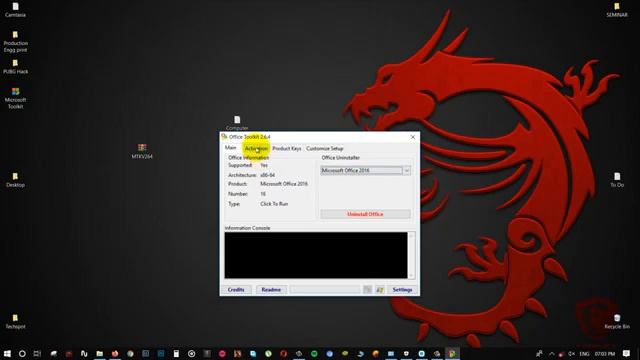Click the 'Click To Run' type value

[x=274, y=204]
